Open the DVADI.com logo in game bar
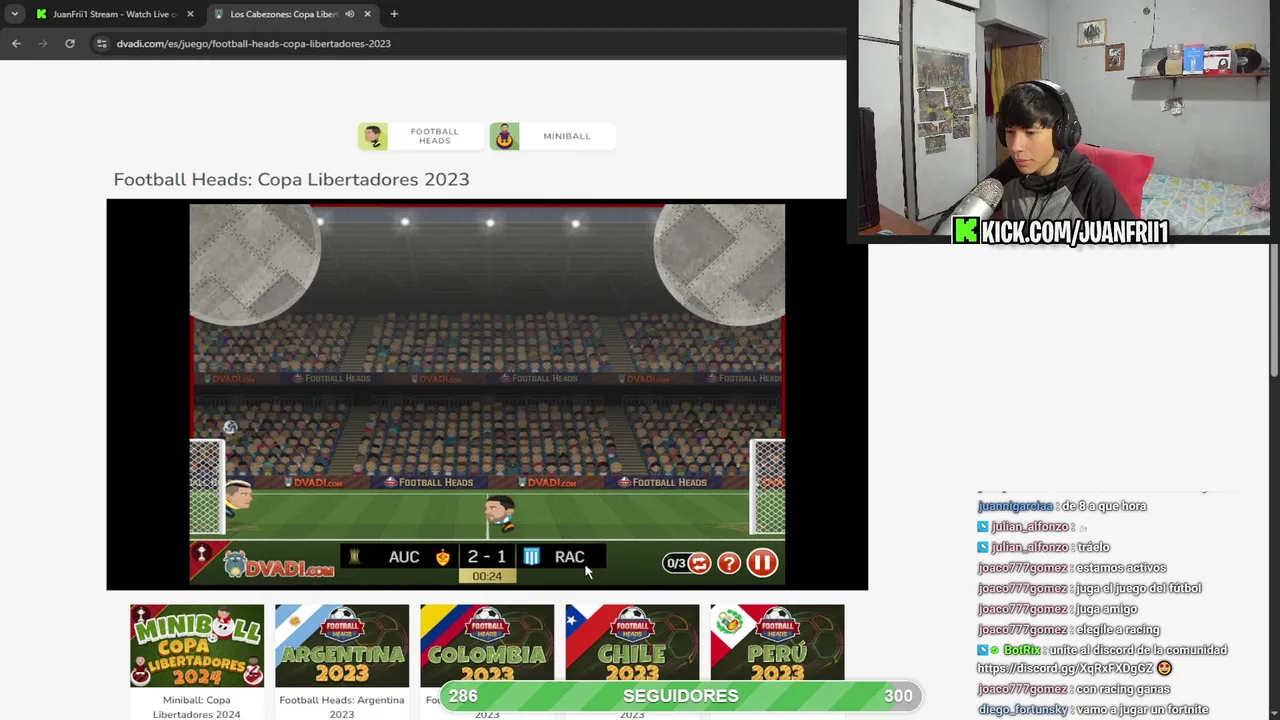 click(278, 565)
